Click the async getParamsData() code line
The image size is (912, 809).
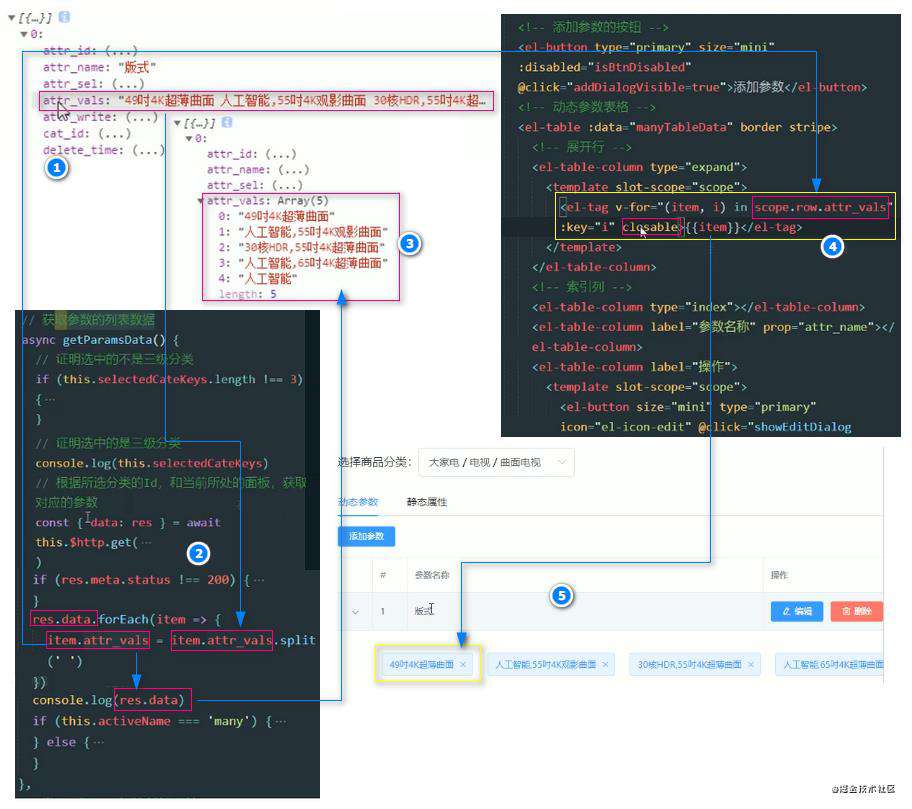[100, 340]
